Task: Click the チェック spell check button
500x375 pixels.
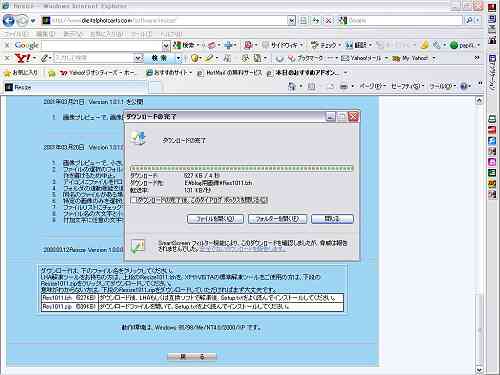Action: pyautogui.click(x=324, y=45)
